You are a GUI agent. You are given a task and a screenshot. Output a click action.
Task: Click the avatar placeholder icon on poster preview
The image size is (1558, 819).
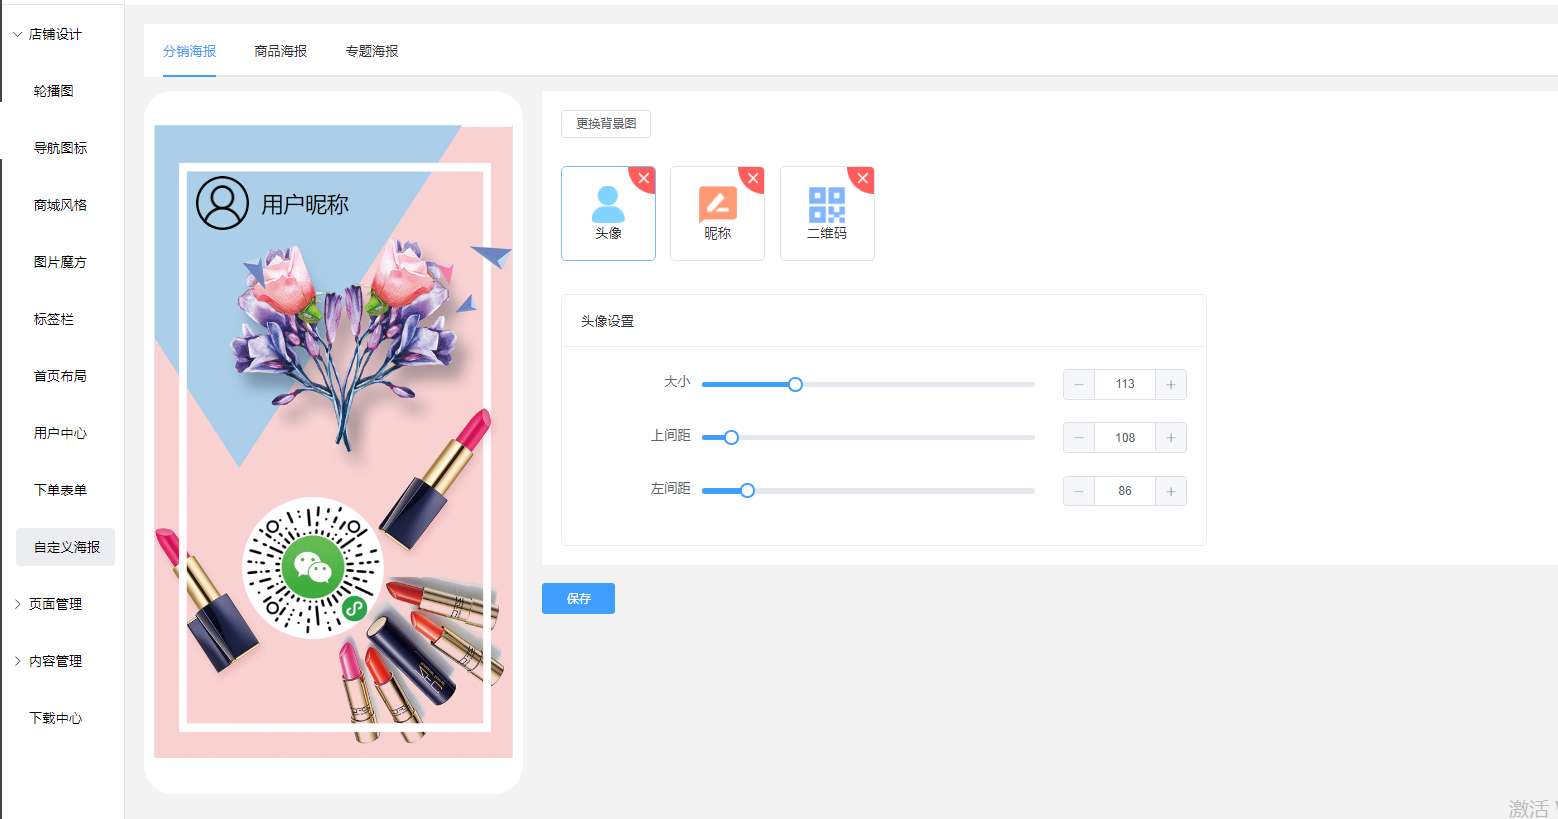pos(222,203)
